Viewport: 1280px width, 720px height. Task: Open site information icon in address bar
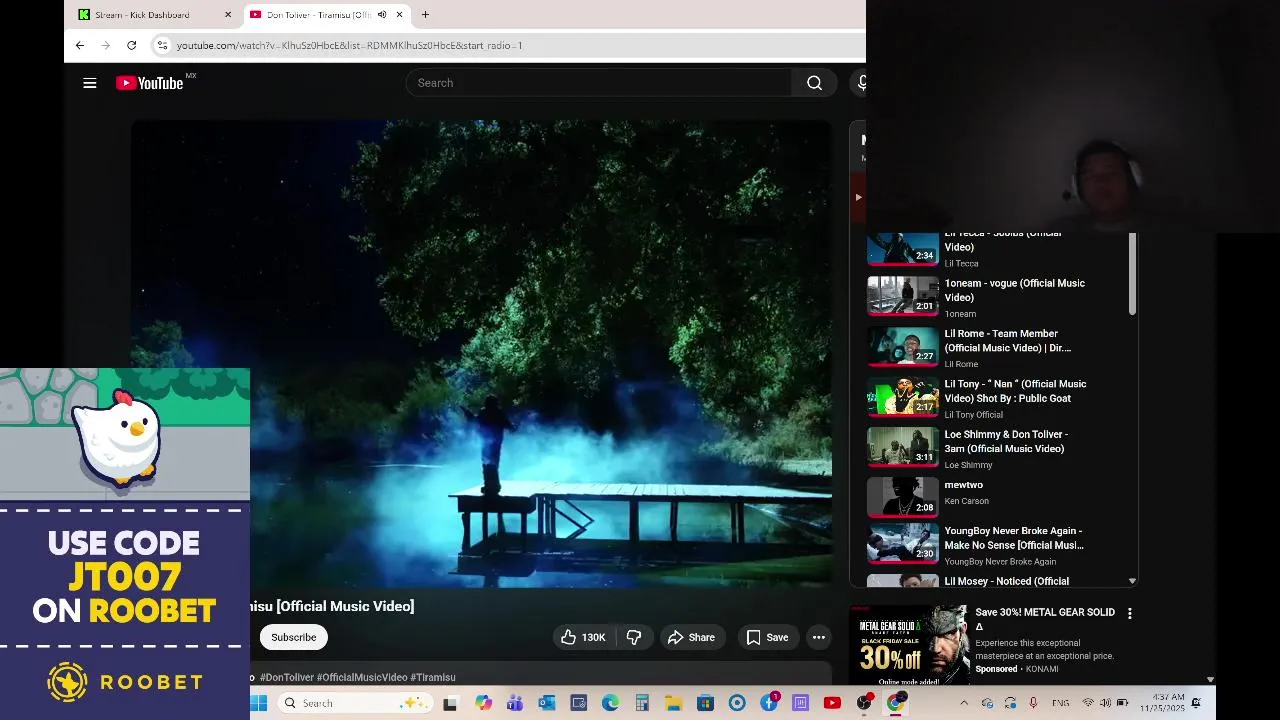pyautogui.click(x=162, y=45)
